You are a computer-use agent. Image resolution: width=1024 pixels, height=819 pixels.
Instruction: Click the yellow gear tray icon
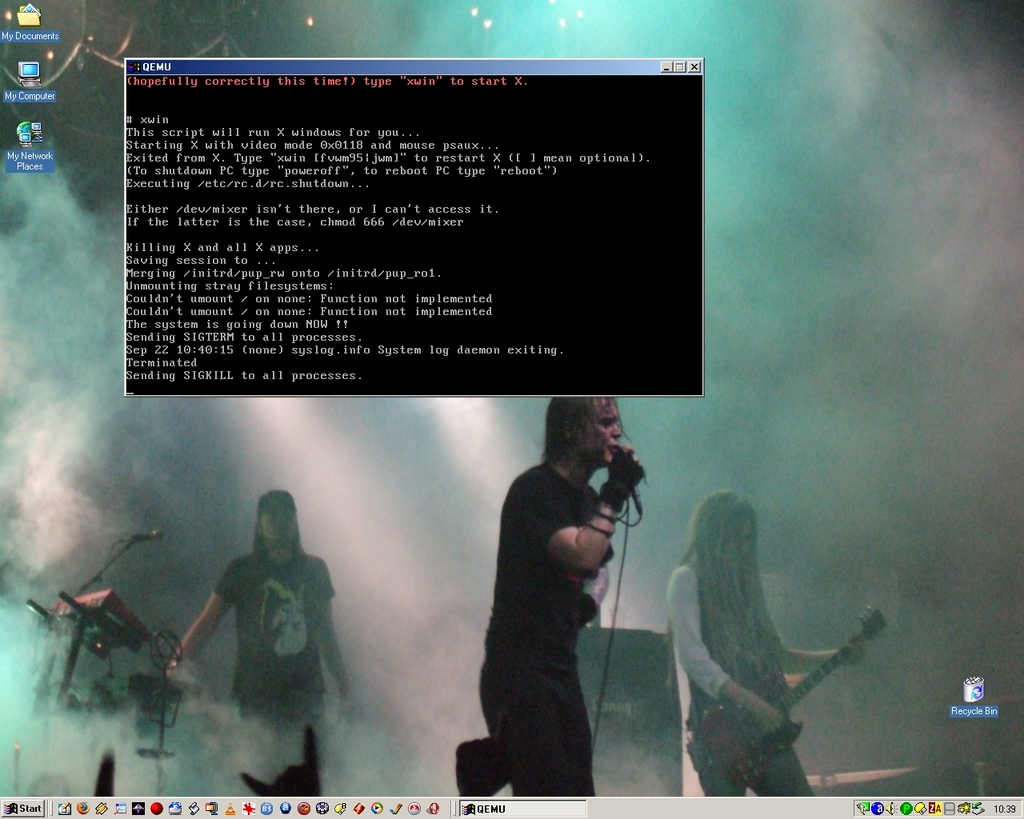(x=964, y=809)
